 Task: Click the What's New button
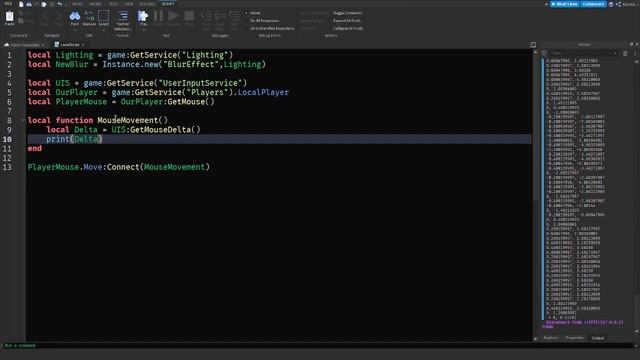[x=564, y=4]
